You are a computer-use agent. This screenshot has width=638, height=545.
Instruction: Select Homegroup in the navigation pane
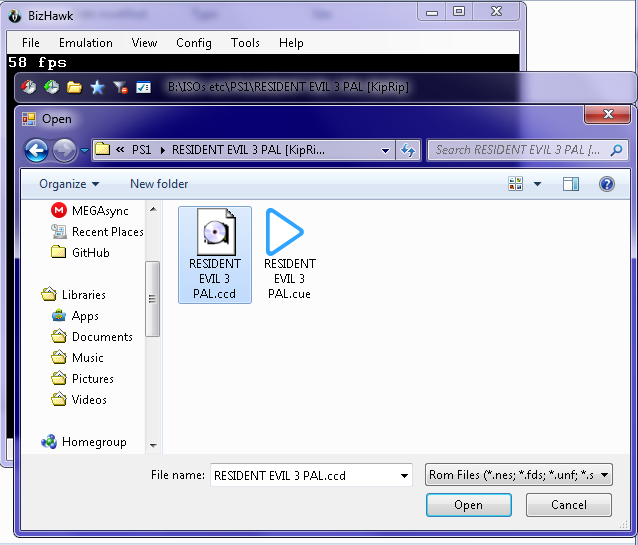[84, 442]
